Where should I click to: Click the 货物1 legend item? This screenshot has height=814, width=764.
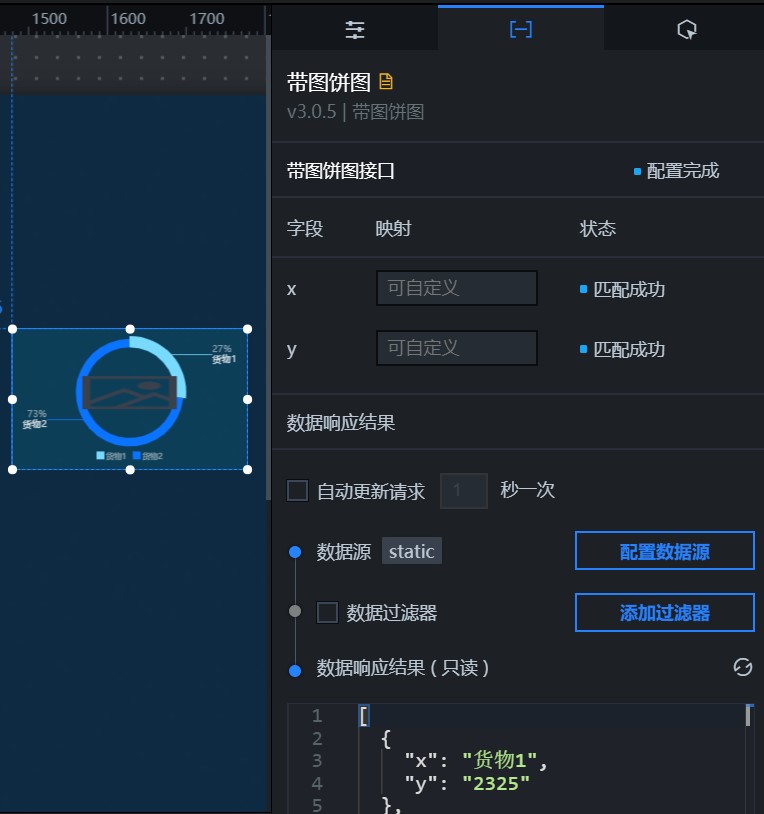[111, 456]
